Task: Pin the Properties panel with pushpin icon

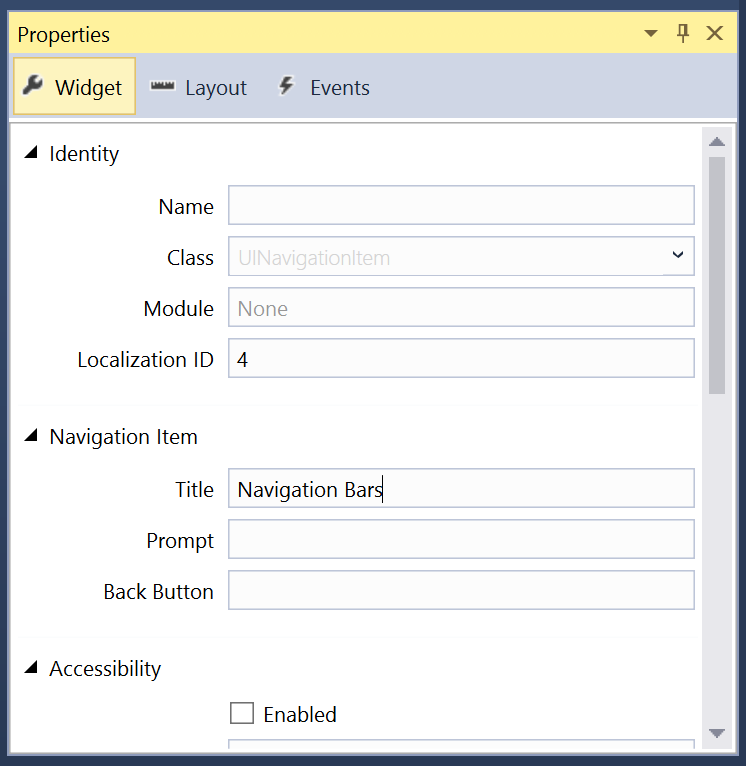Action: (x=683, y=34)
